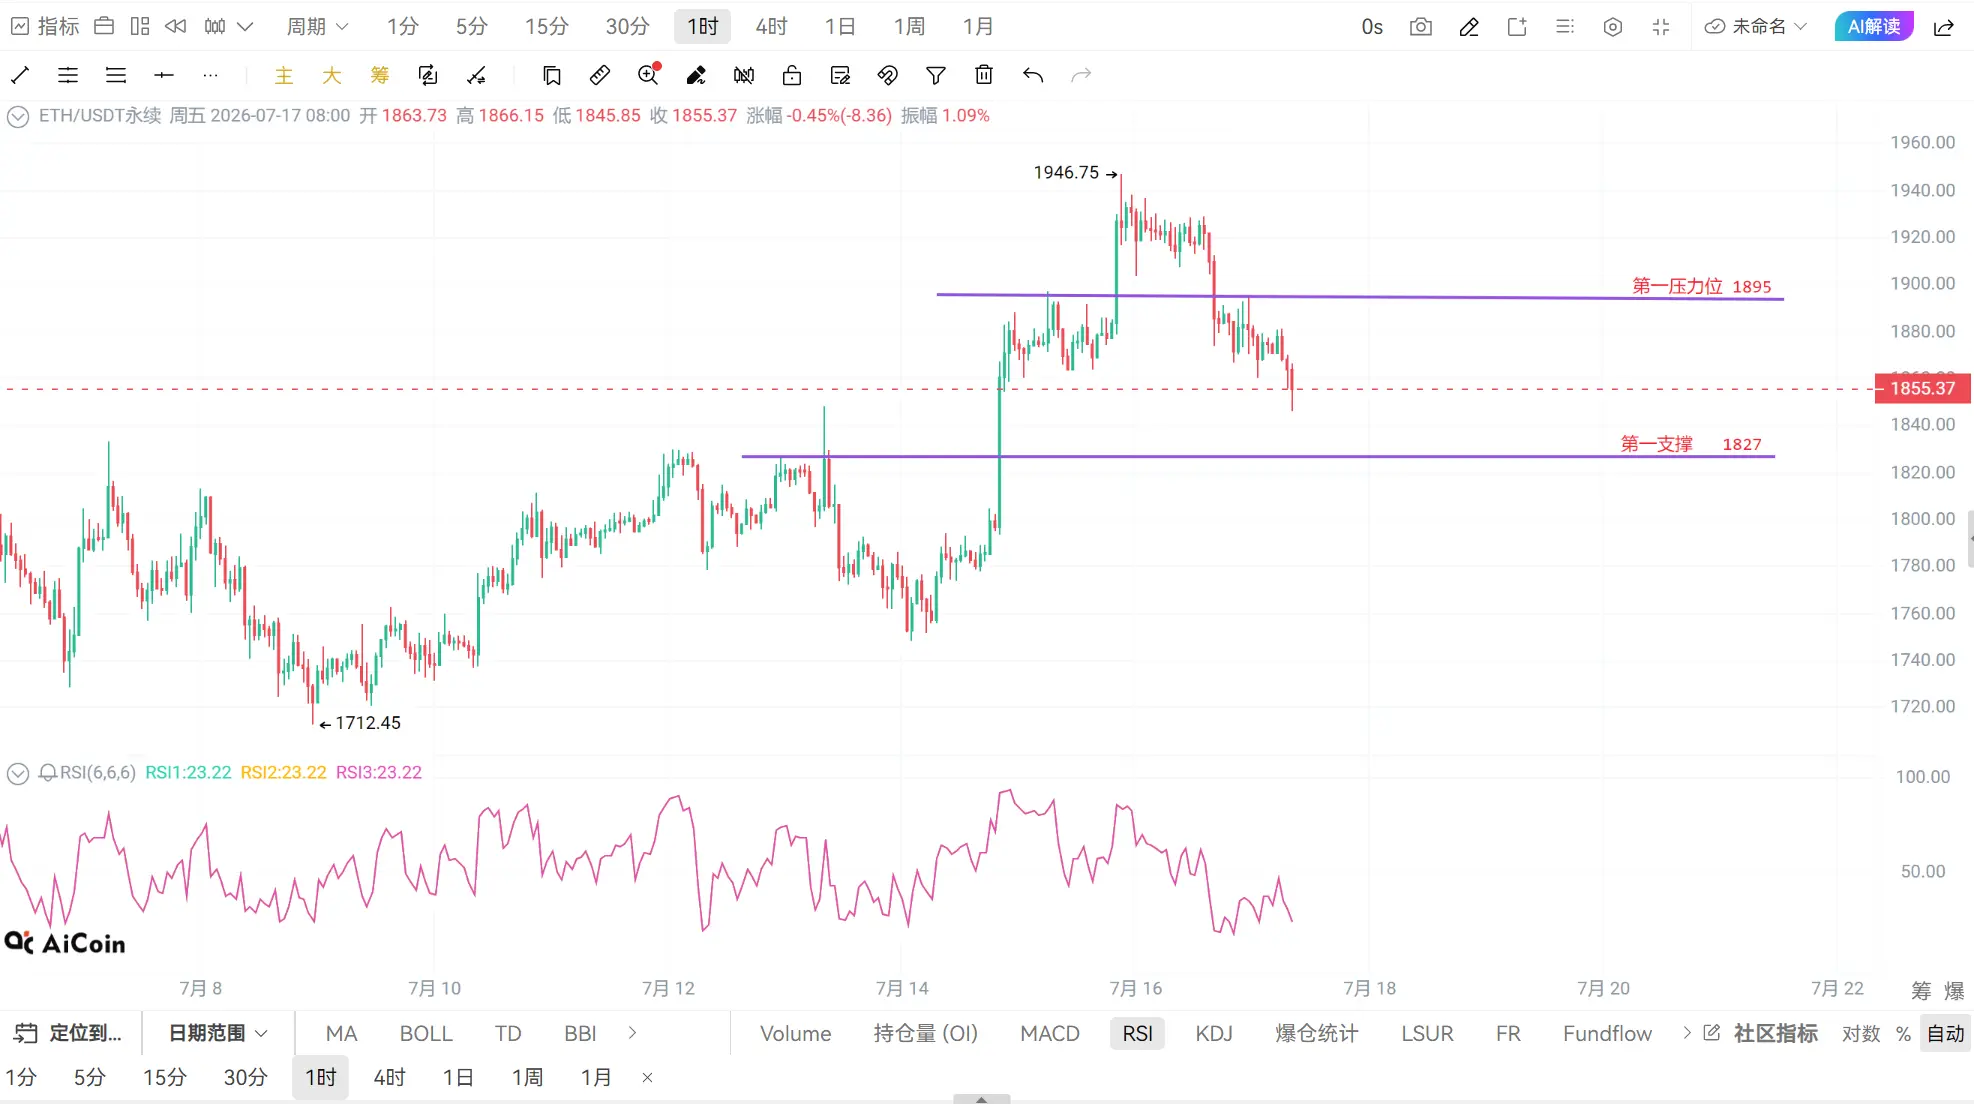This screenshot has width=1974, height=1104.
Task: Switch to the 4时 timeframe tab
Action: coord(771,27)
